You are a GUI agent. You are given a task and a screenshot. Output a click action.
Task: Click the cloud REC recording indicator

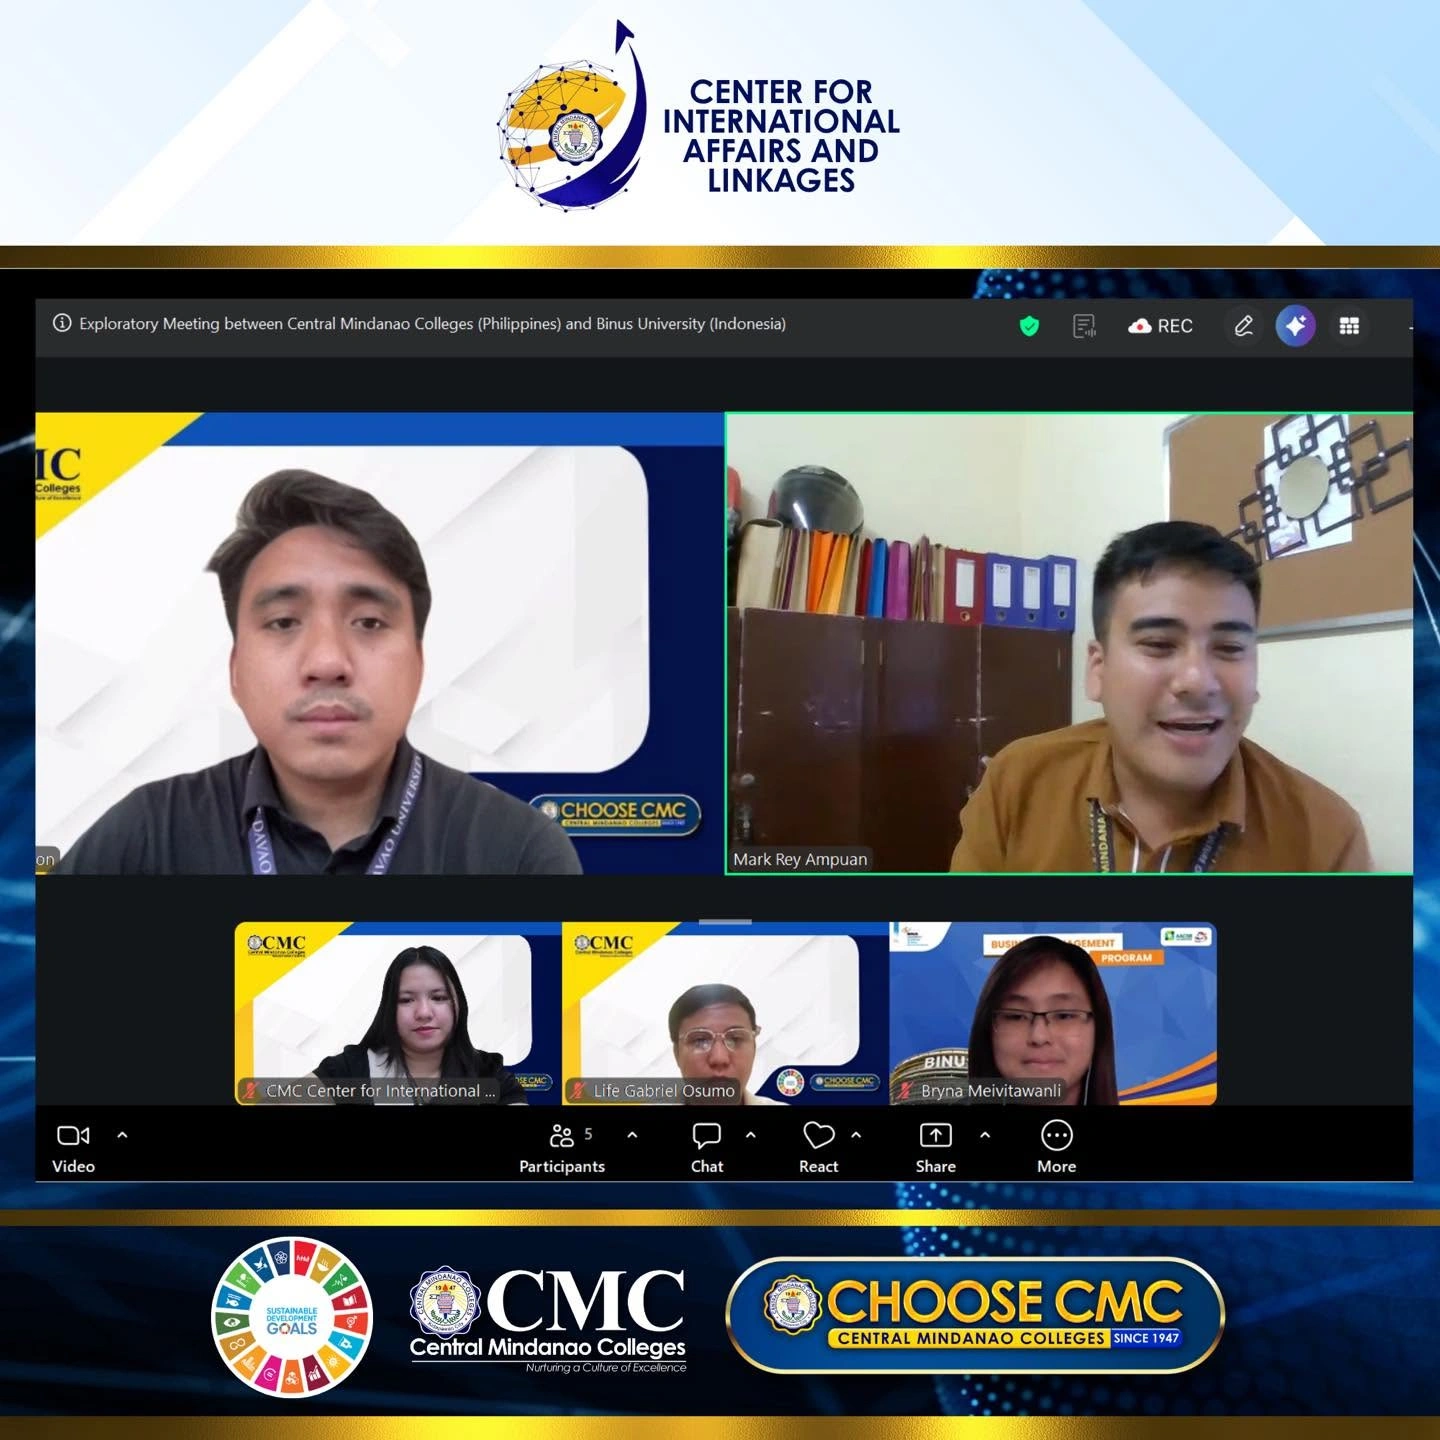(x=1160, y=326)
